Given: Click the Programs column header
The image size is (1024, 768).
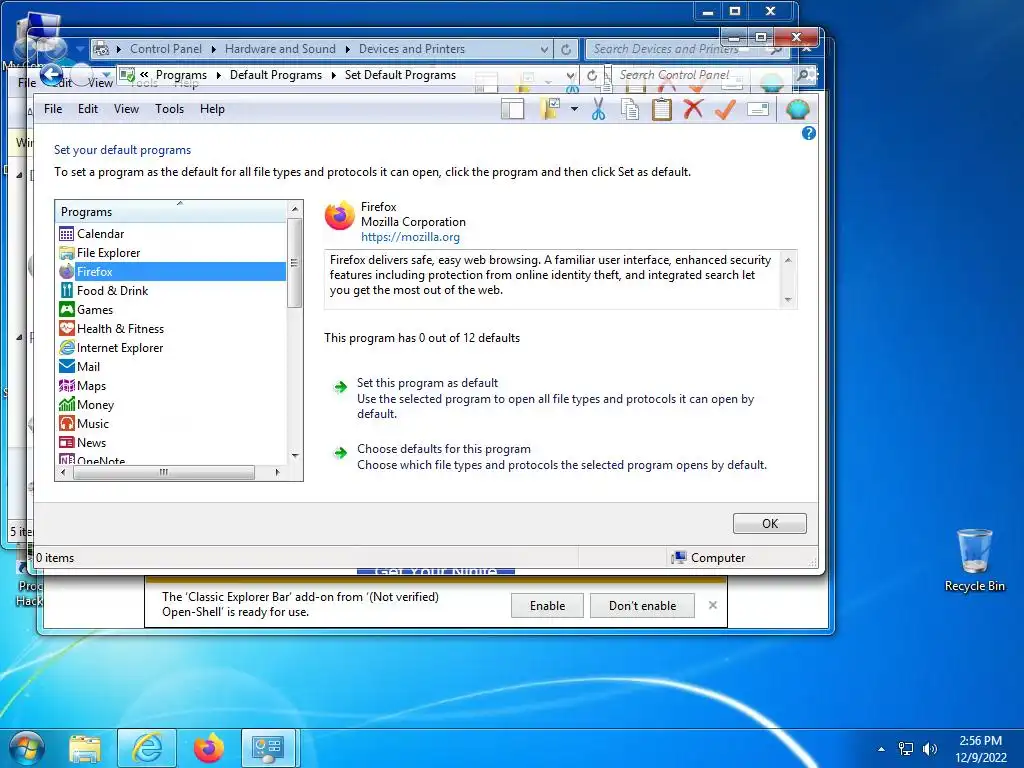Looking at the screenshot, I should coord(171,212).
